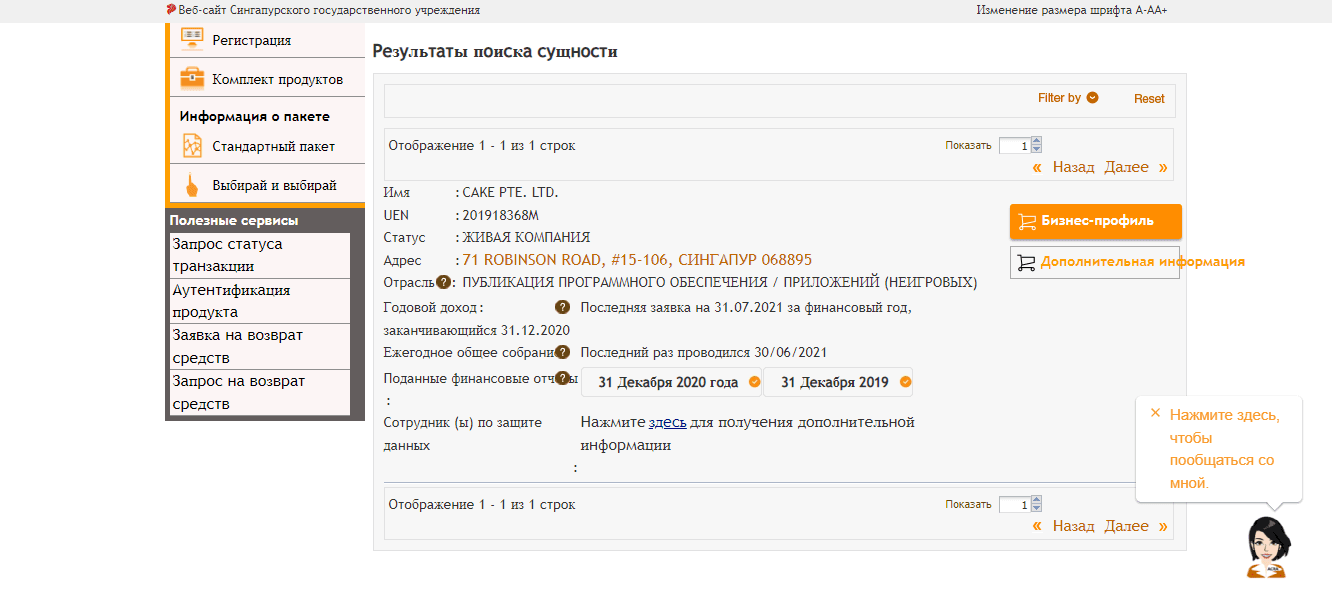Viewport: 1332px width, 616px height.
Task: Click the virtual assistant avatar
Action: pos(1267,545)
